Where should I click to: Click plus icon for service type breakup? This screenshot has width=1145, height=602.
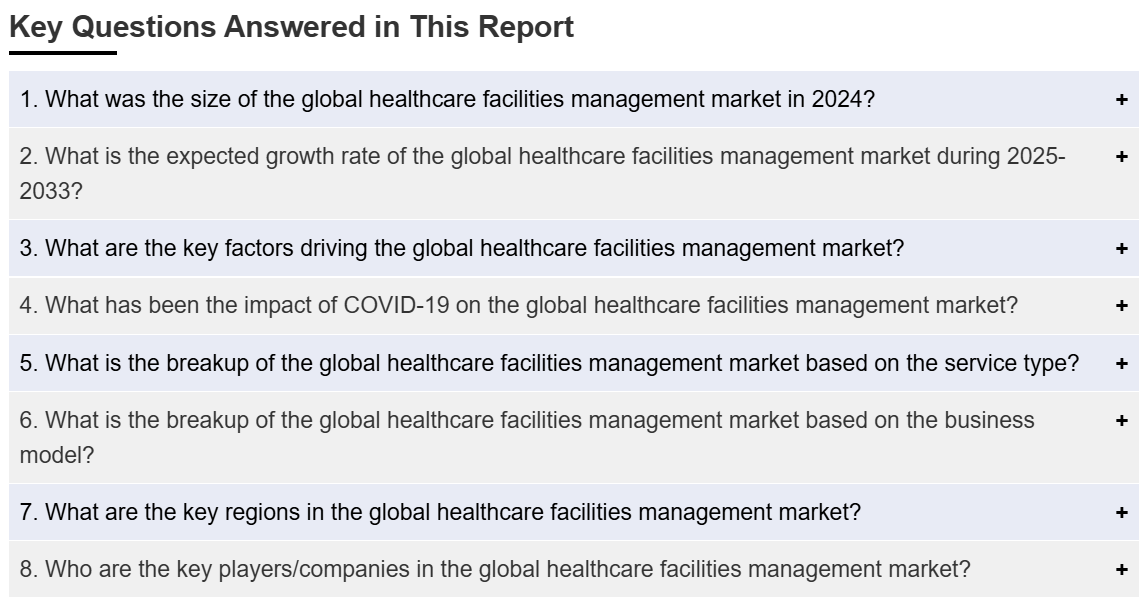point(1121,363)
